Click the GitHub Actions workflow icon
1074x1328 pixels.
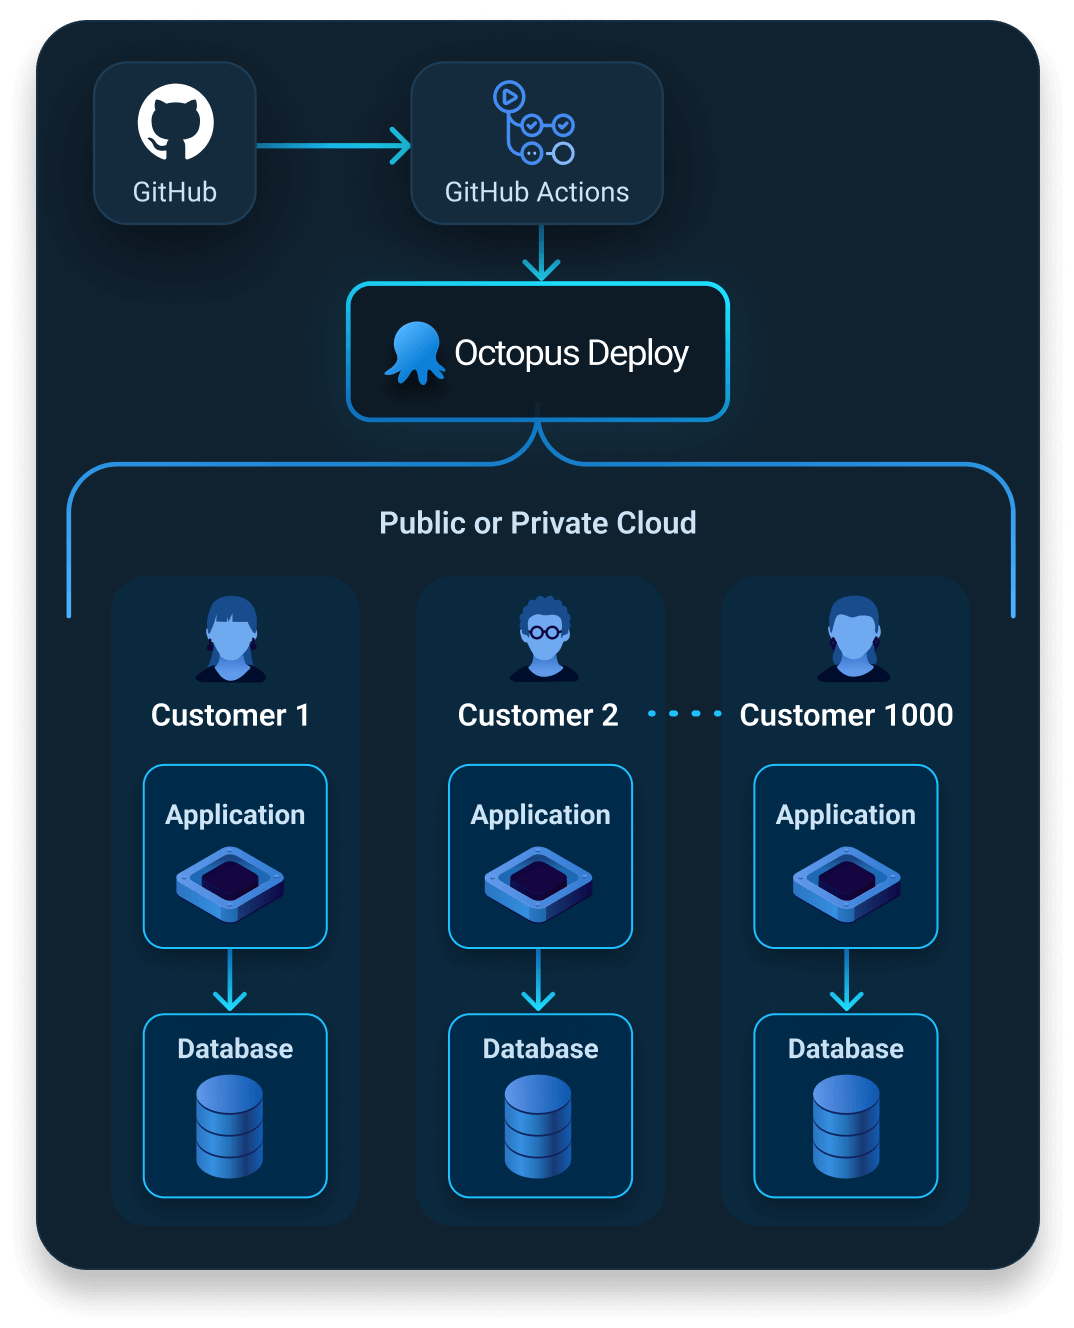tap(534, 123)
